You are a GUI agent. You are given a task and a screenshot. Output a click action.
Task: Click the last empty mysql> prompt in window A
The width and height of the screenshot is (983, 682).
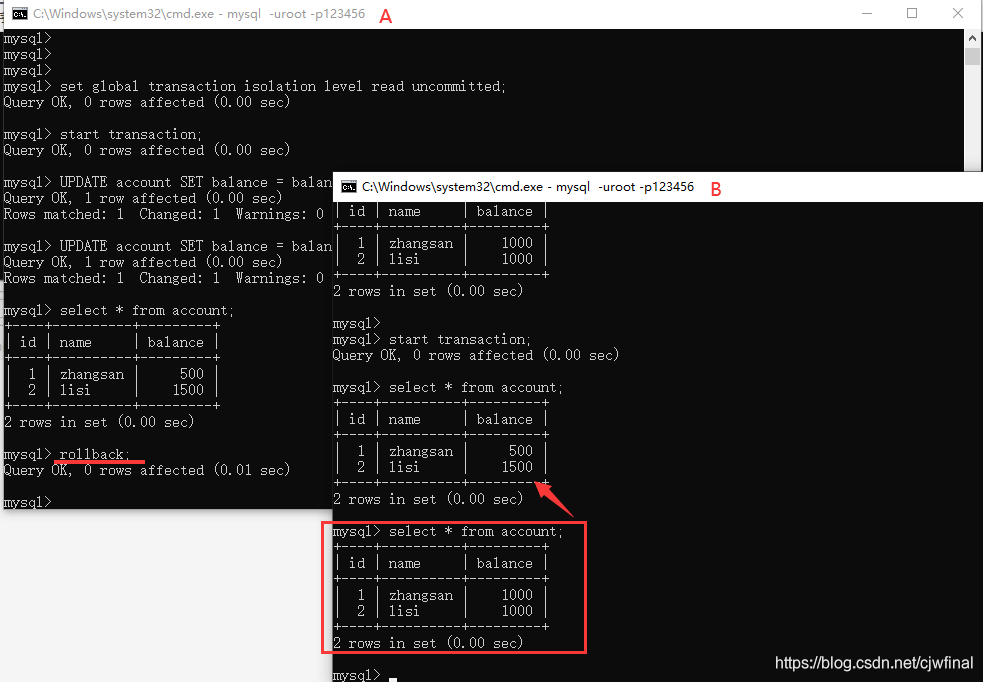pos(28,502)
